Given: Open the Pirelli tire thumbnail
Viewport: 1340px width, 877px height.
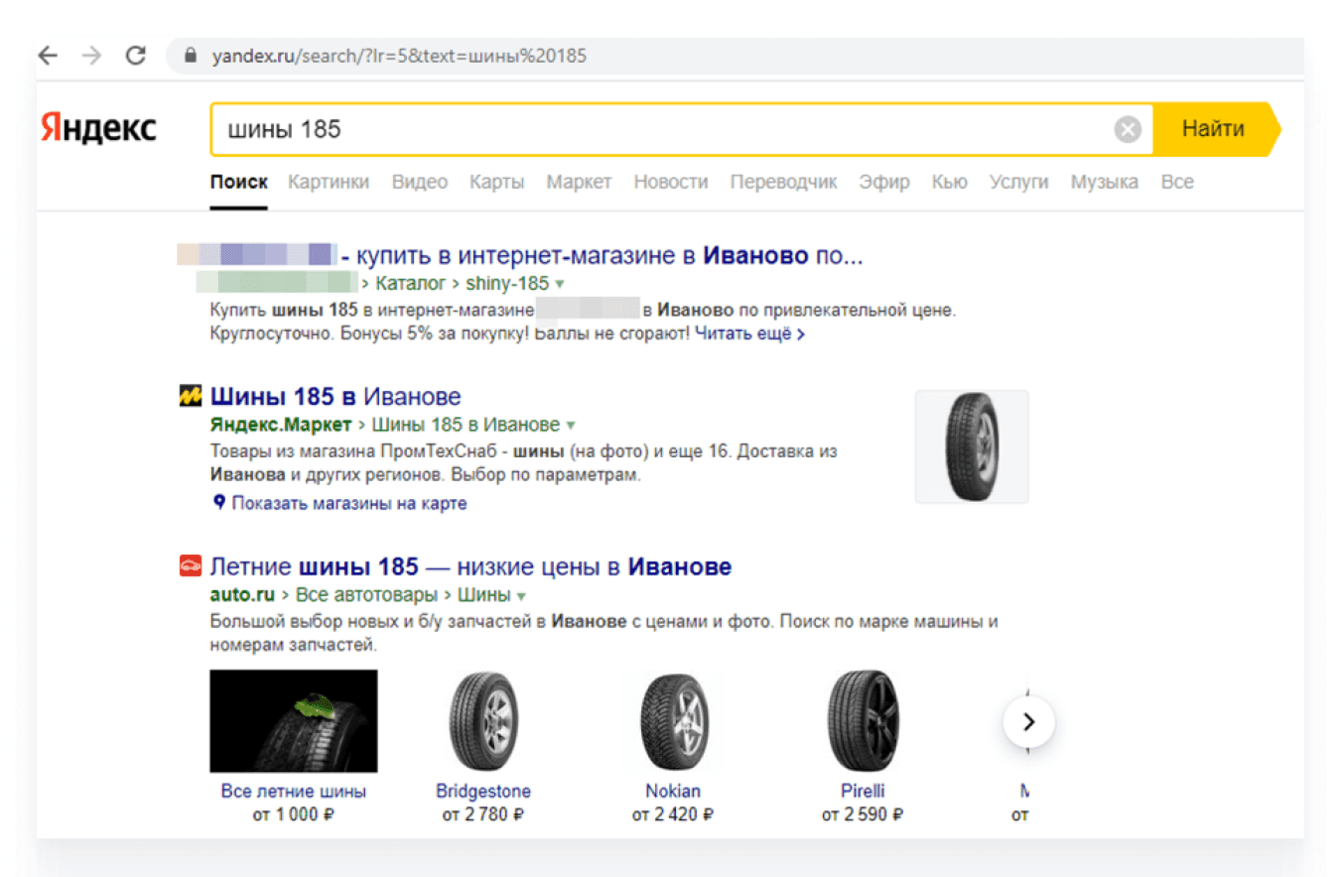Looking at the screenshot, I should [863, 721].
